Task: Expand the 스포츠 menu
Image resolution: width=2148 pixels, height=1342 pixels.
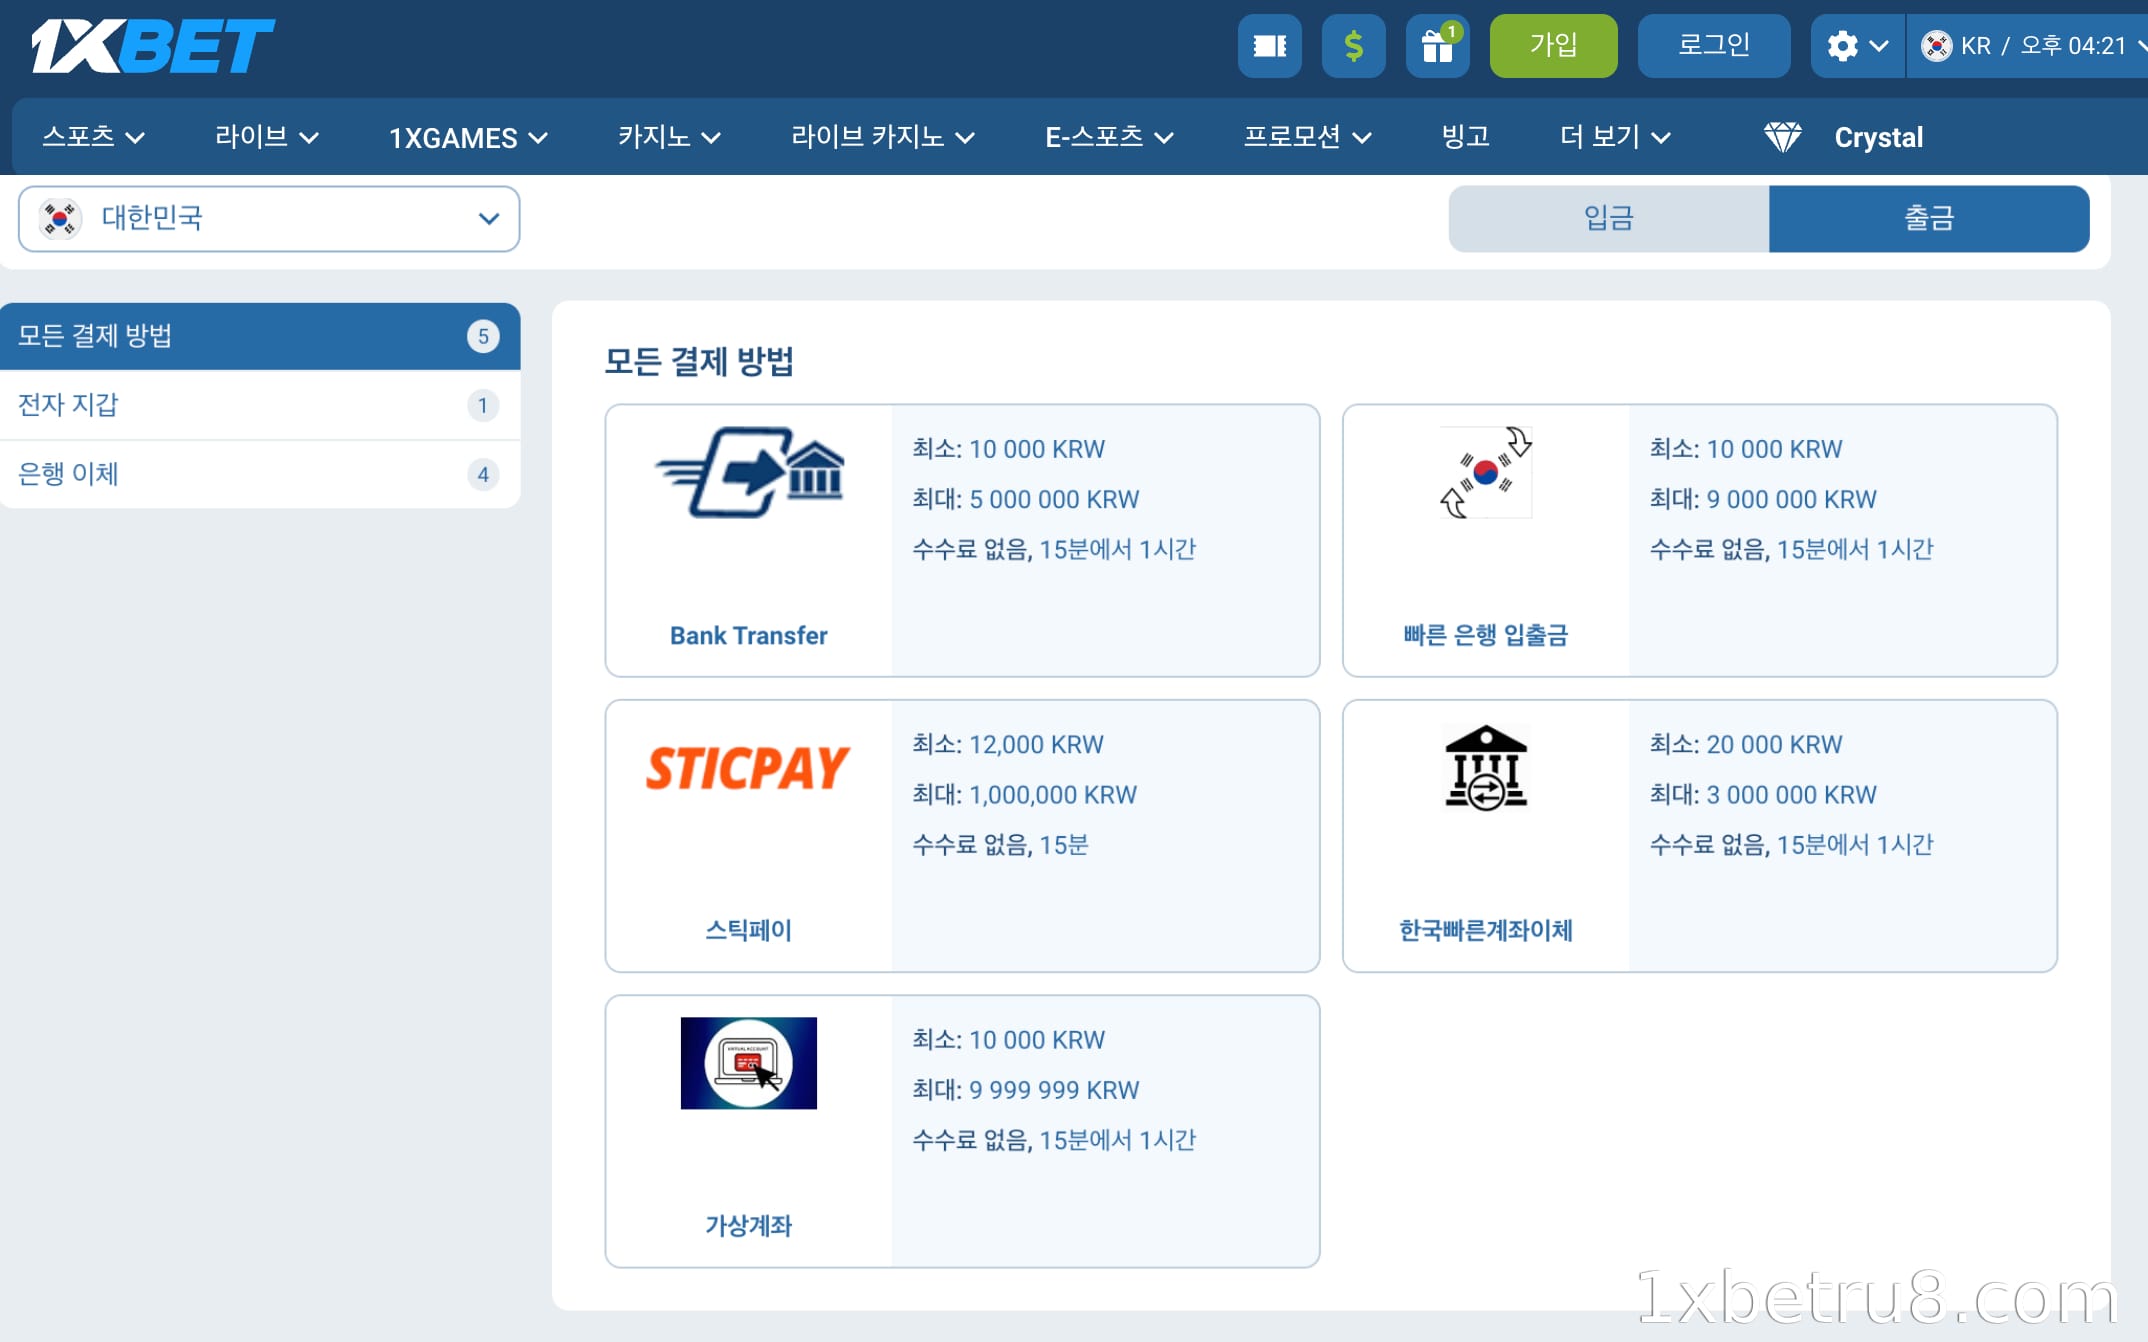Action: tap(93, 137)
